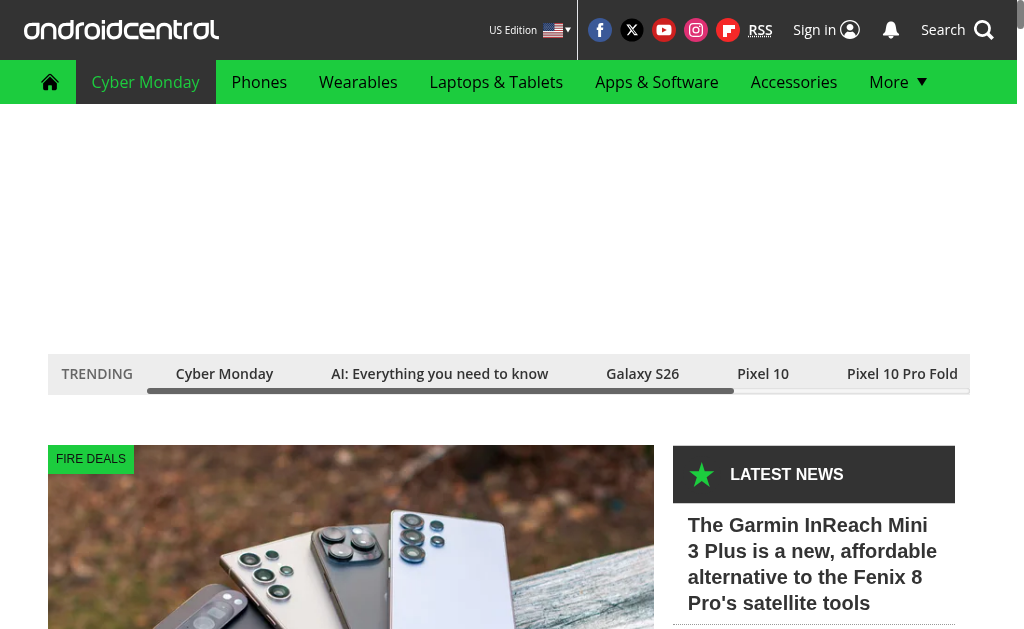Screen dimensions: 1024x629
Task: Click the trending bar horizontal scrollbar
Action: tap(440, 391)
